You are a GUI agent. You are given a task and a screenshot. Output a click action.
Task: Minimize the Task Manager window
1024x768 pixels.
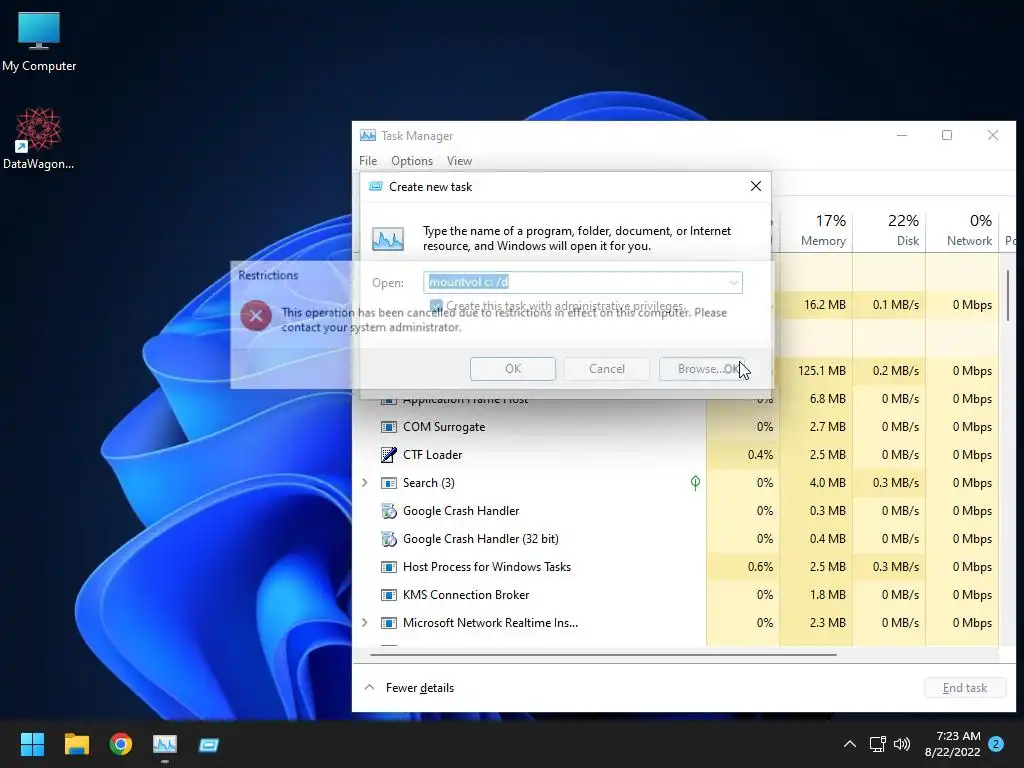point(902,135)
